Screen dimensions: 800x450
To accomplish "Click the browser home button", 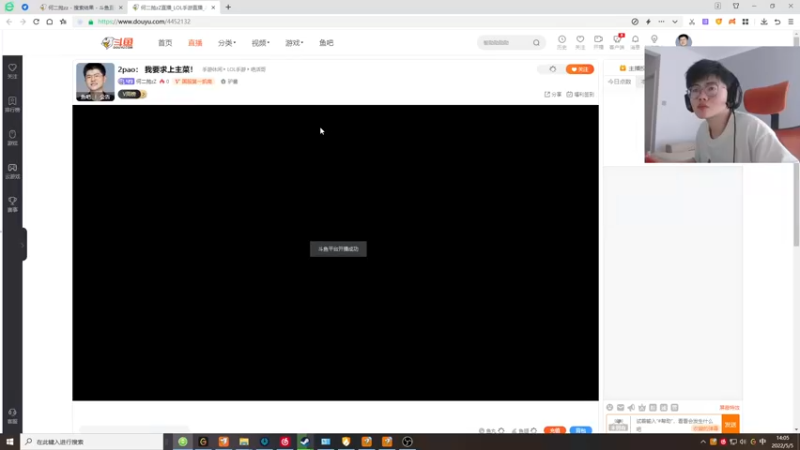I will tap(49, 22).
